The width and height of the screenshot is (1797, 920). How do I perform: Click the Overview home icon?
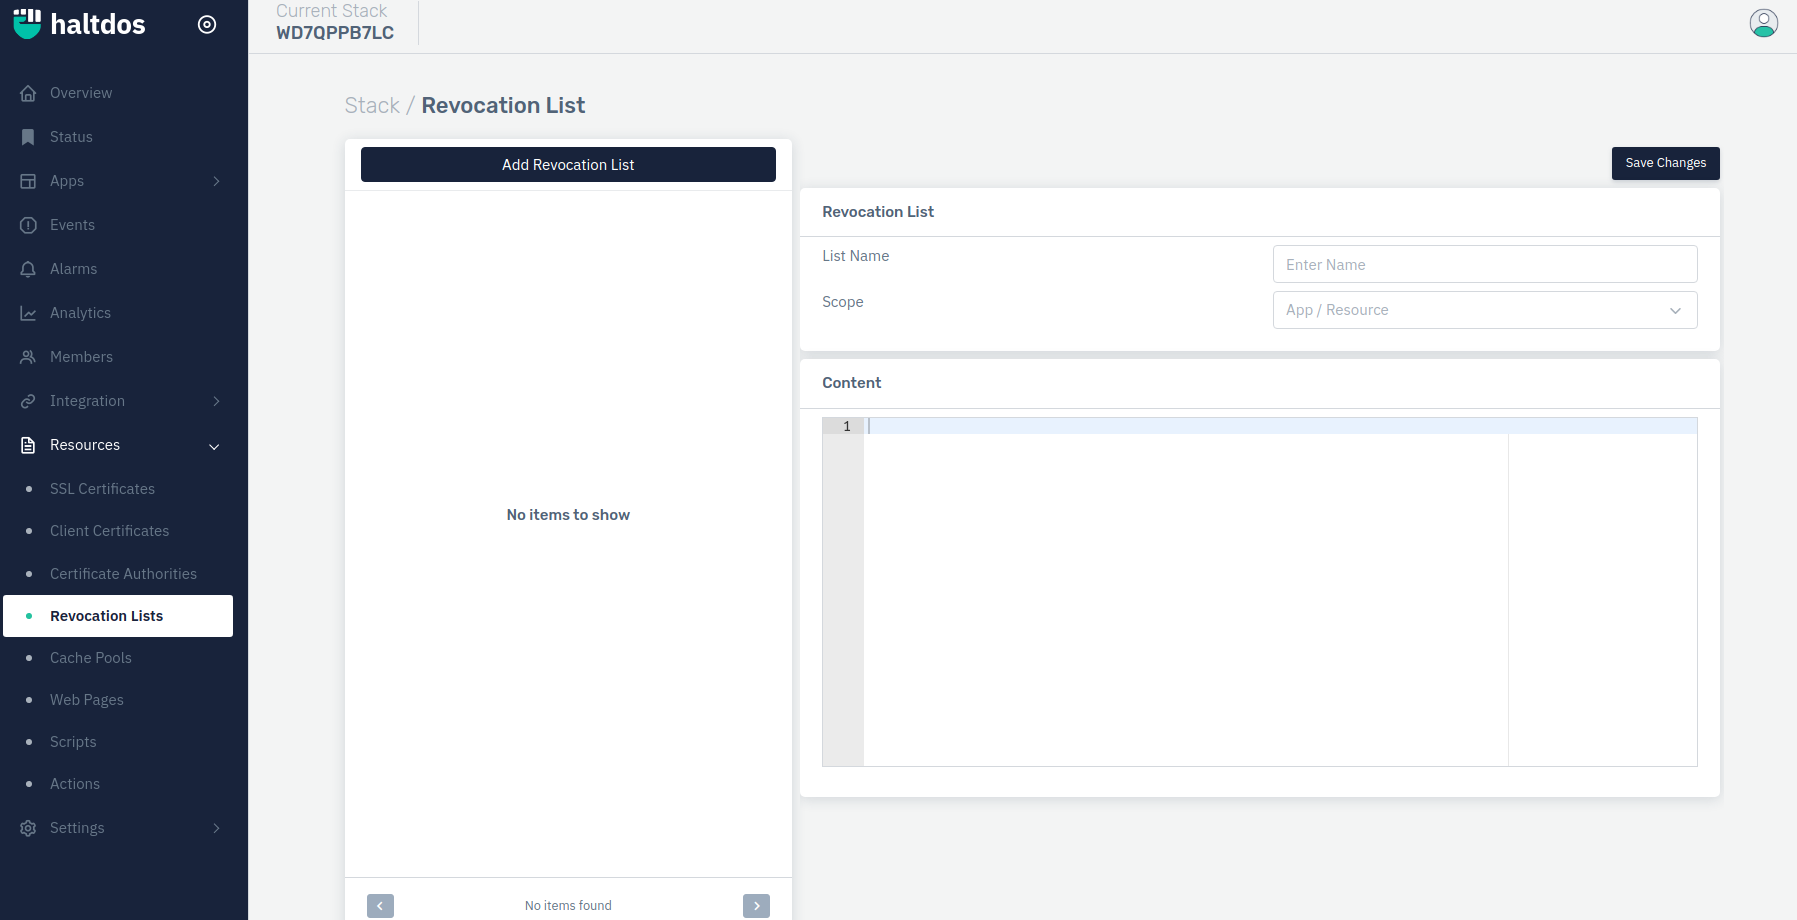pyautogui.click(x=28, y=93)
